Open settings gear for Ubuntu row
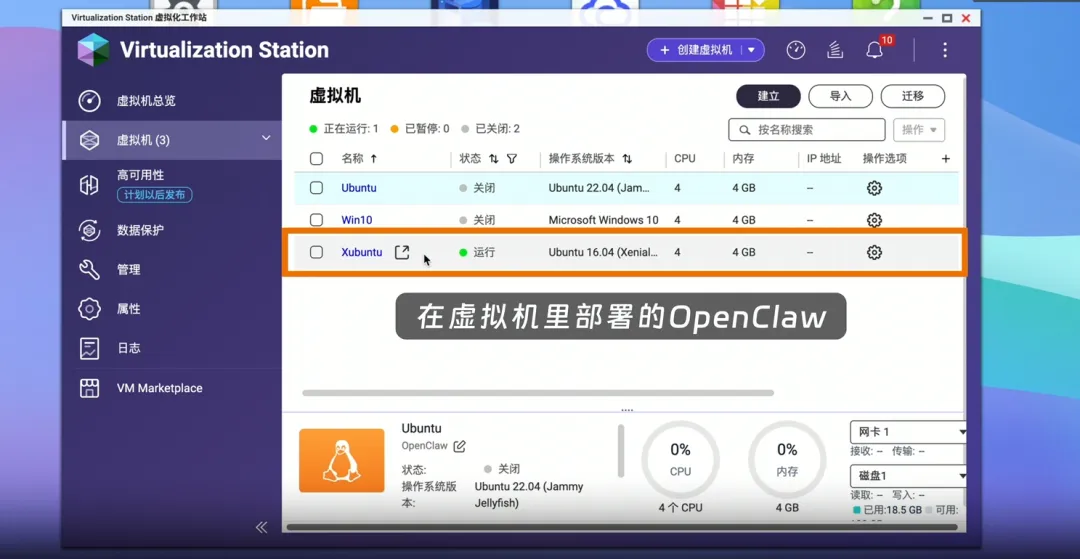Viewport: 1080px width, 559px height. tap(874, 188)
